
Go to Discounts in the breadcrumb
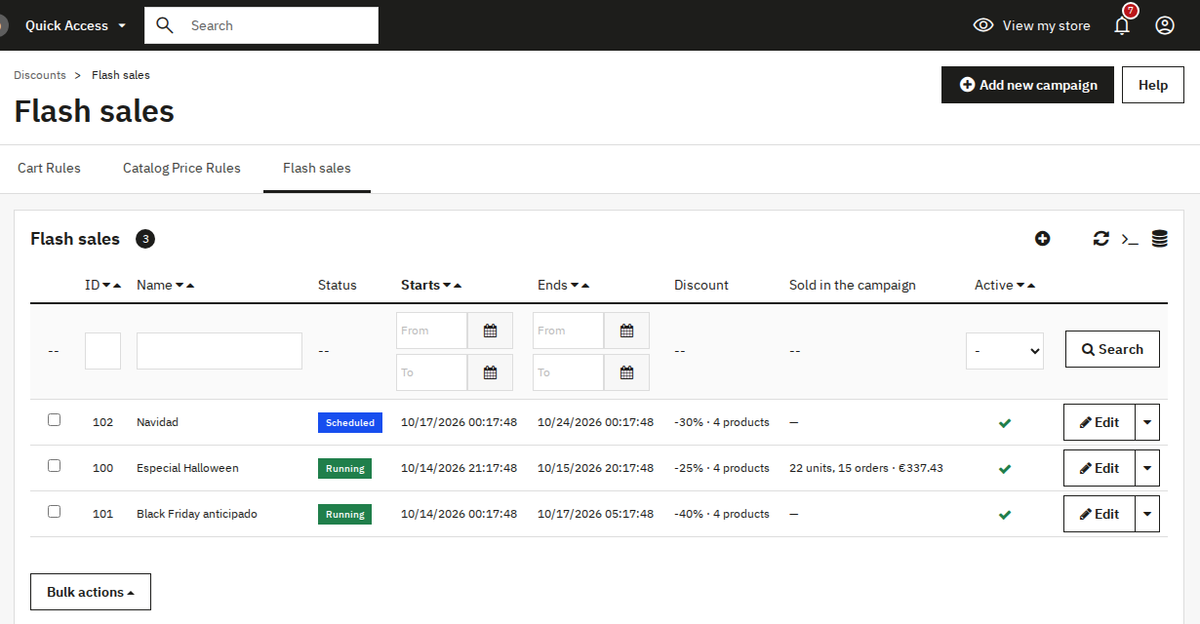tap(40, 75)
